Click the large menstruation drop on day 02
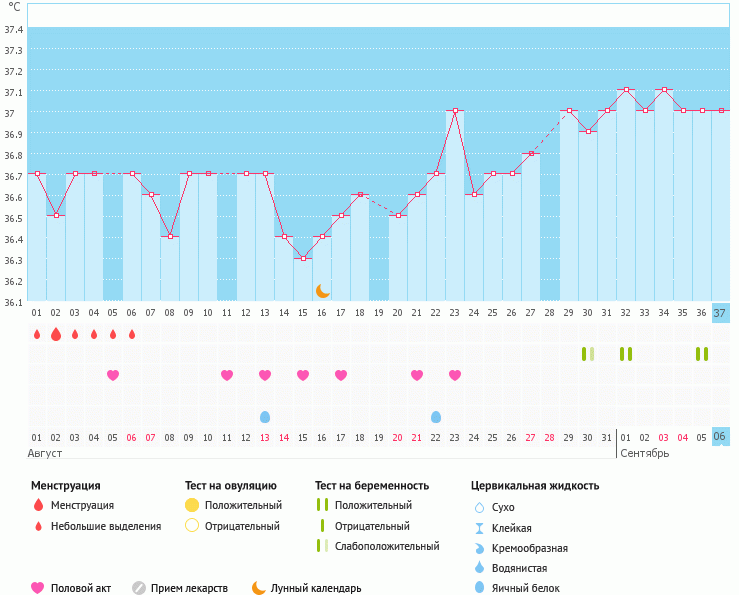Image resolution: width=739 pixels, height=595 pixels. (56, 334)
